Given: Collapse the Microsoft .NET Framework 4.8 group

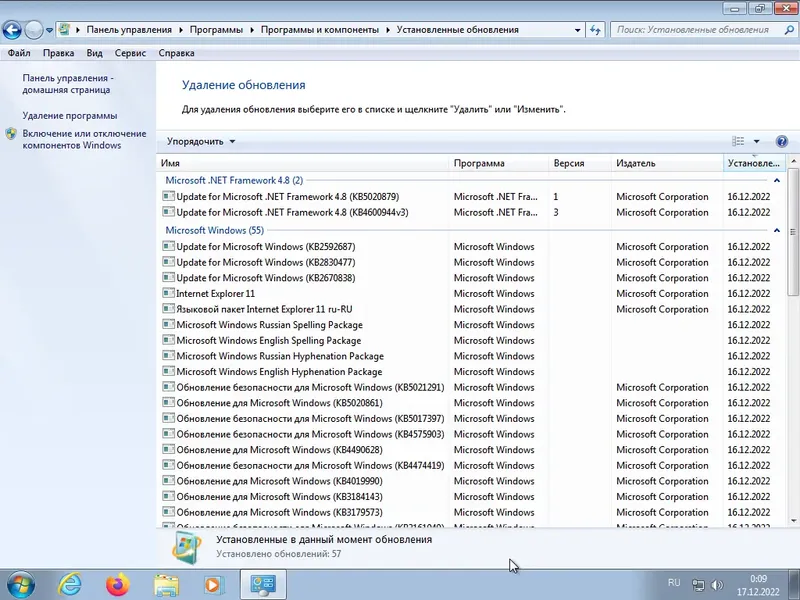Looking at the screenshot, I should [x=777, y=180].
